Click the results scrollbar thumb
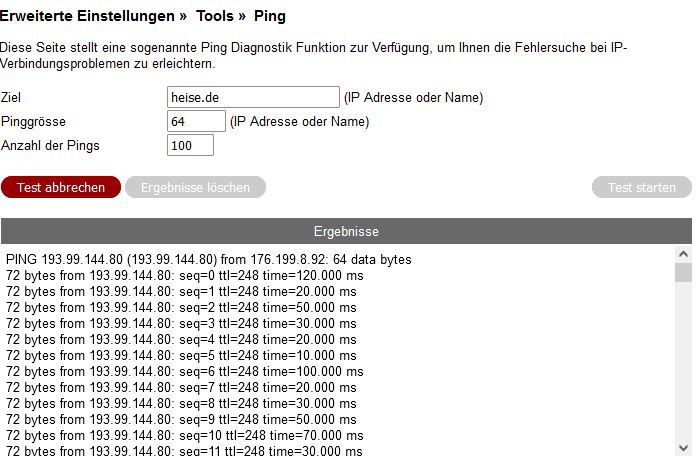This screenshot has width=698, height=463. coord(684,274)
